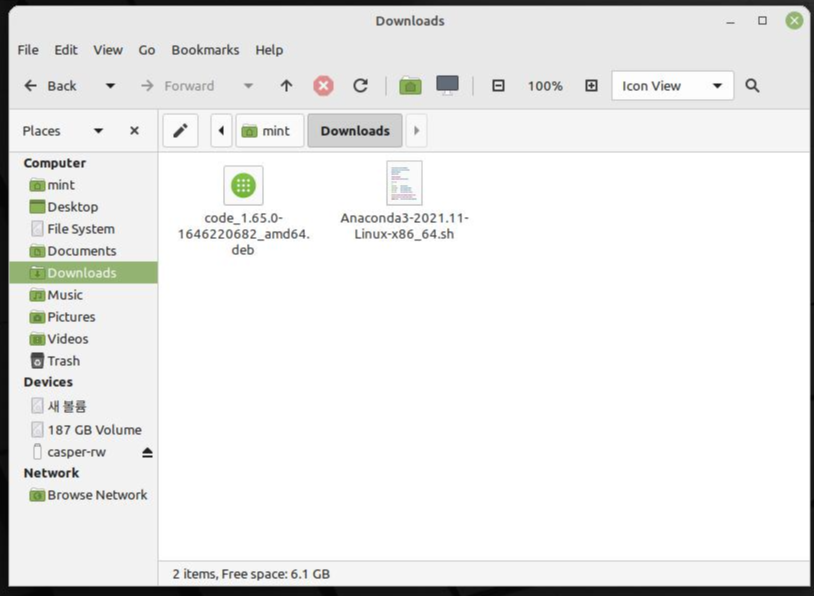The image size is (814, 596).
Task: Close the Downloads window
Action: click(x=794, y=21)
